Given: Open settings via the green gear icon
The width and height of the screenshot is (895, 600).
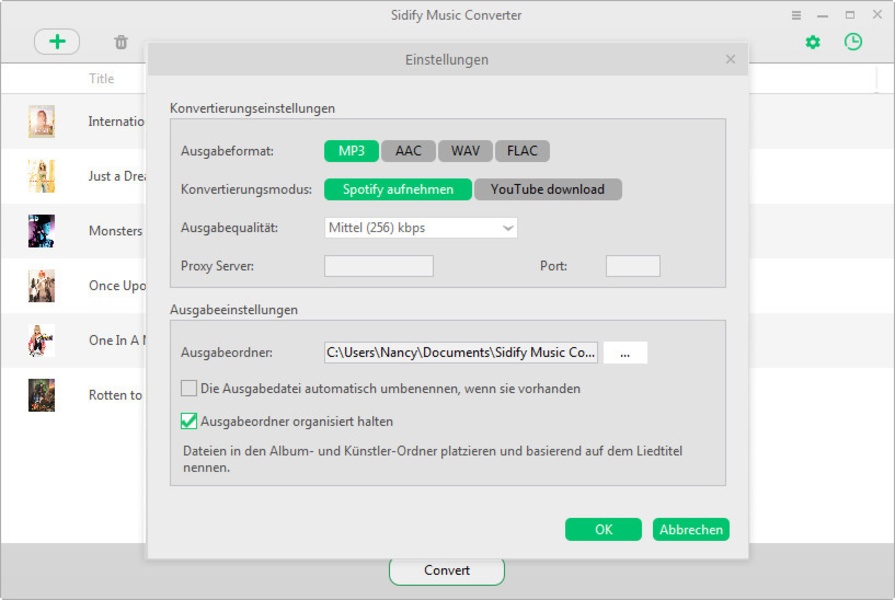Looking at the screenshot, I should [x=813, y=42].
